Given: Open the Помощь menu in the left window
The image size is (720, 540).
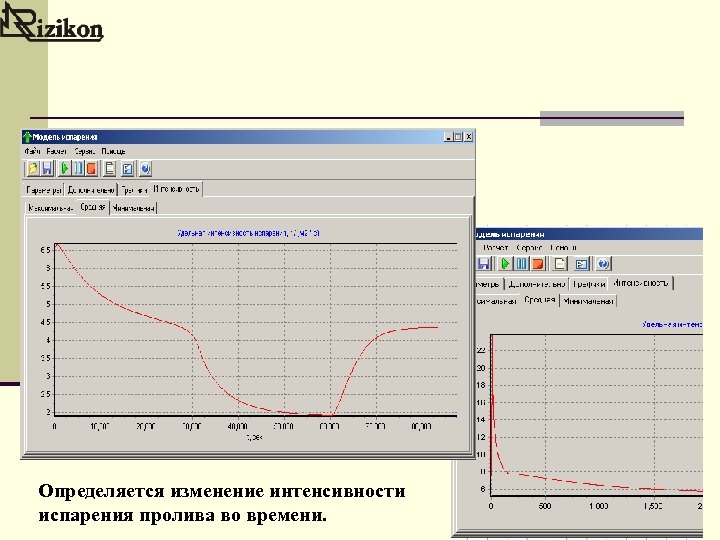Looking at the screenshot, I should click(113, 151).
